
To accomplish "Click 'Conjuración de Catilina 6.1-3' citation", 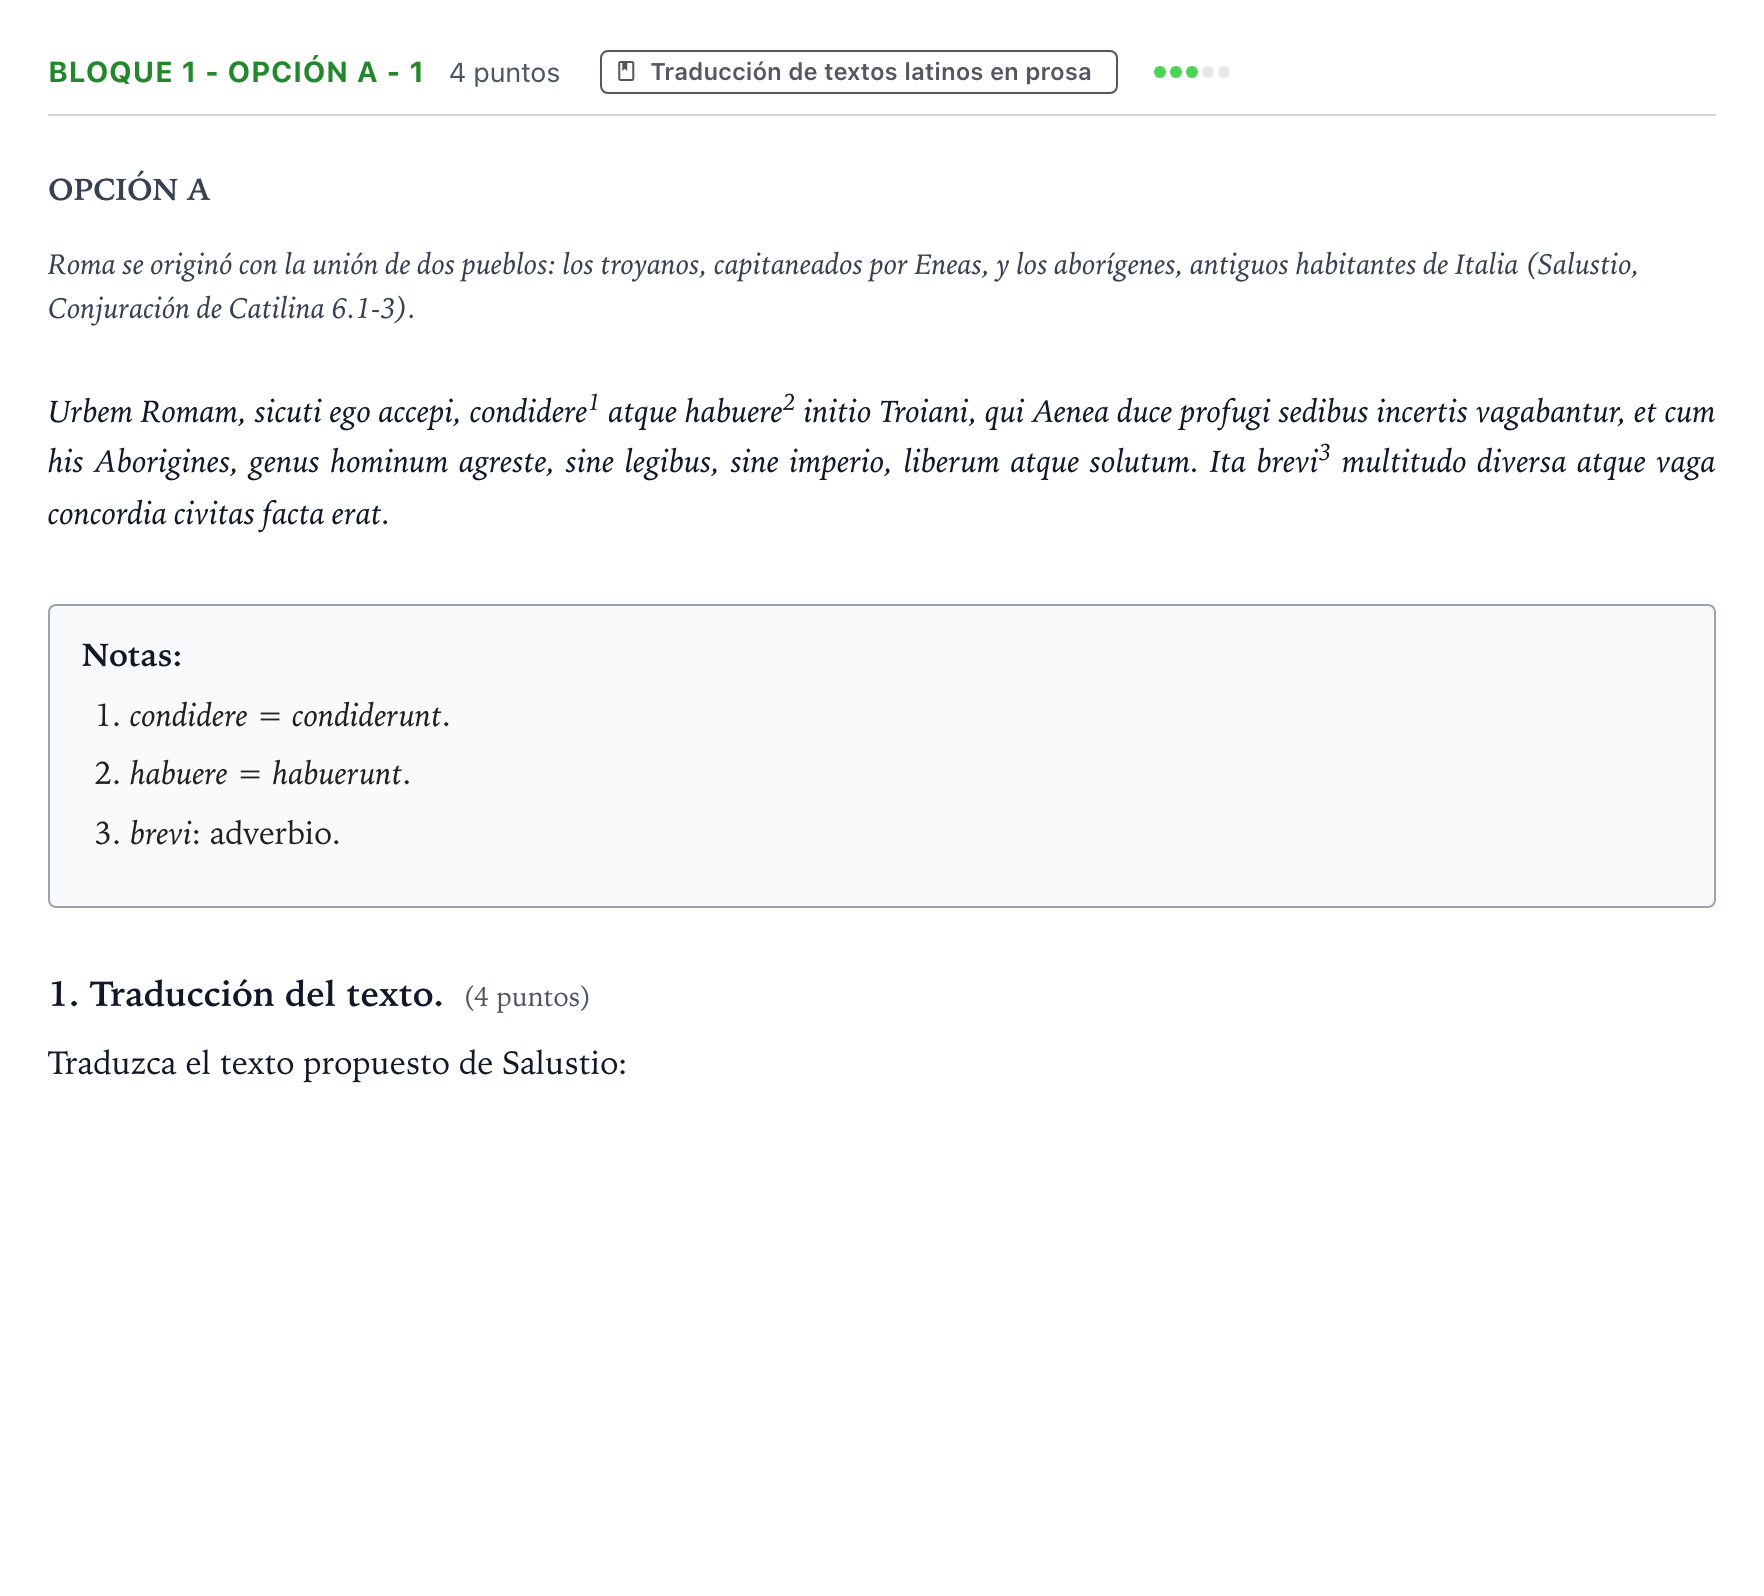I will click(227, 308).
